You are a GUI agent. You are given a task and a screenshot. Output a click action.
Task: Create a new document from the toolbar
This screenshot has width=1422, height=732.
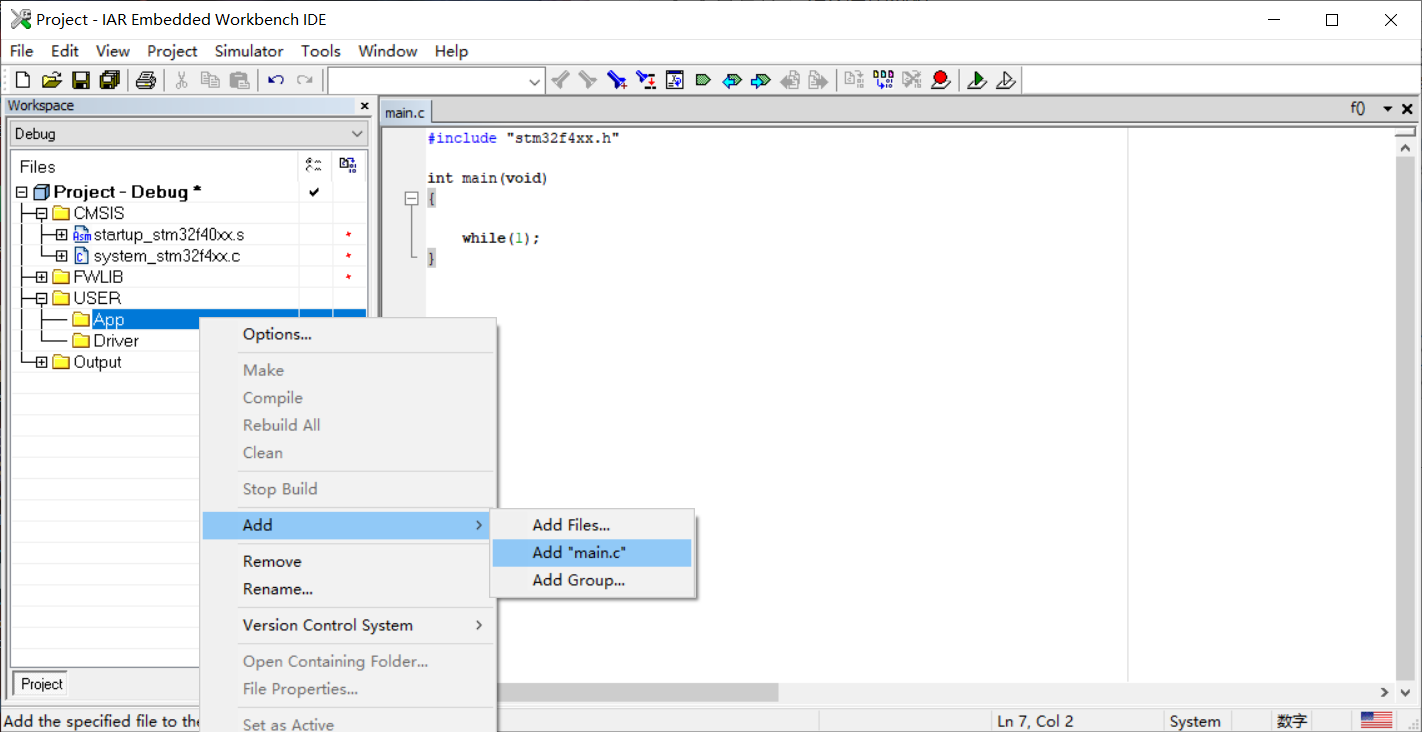[23, 80]
